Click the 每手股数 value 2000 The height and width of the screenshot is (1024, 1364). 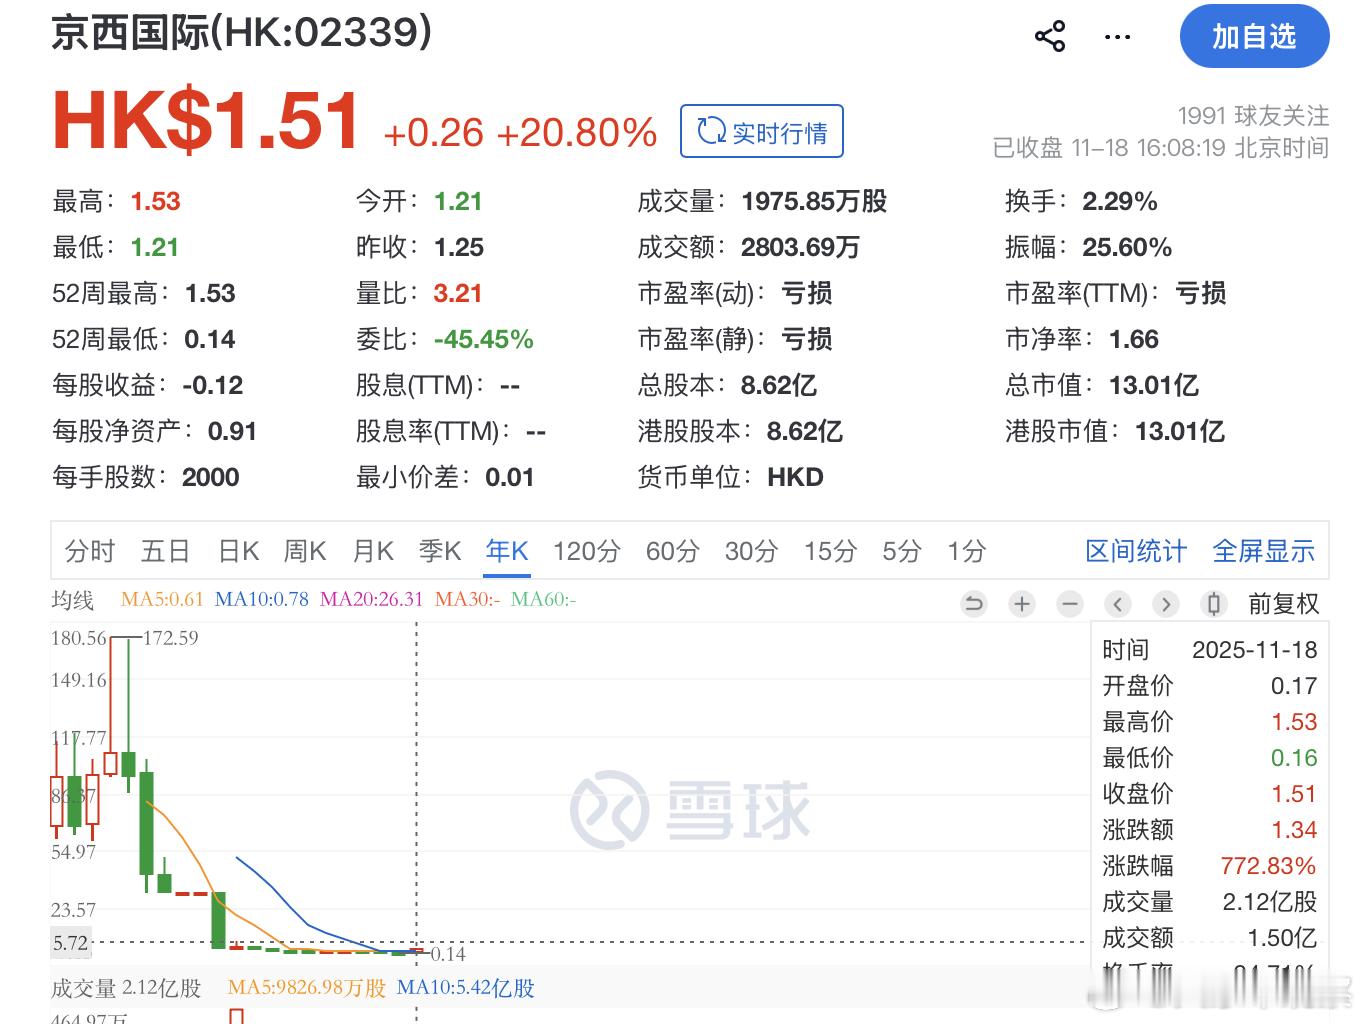coord(211,477)
